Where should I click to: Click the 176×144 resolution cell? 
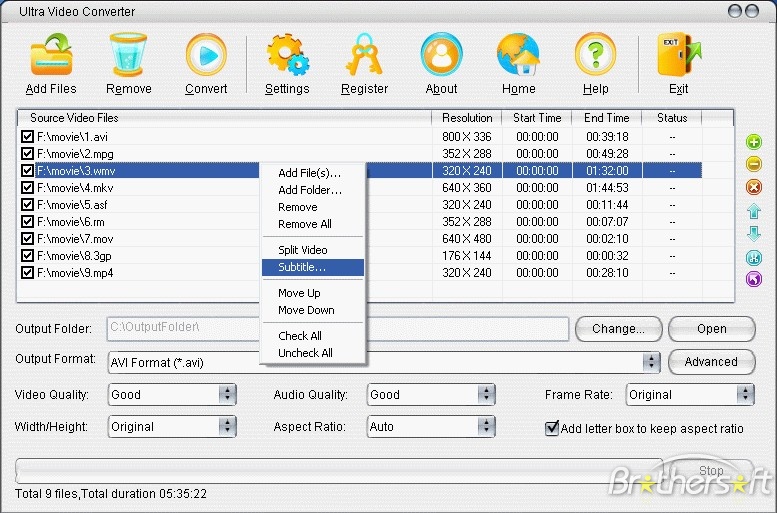(467, 256)
